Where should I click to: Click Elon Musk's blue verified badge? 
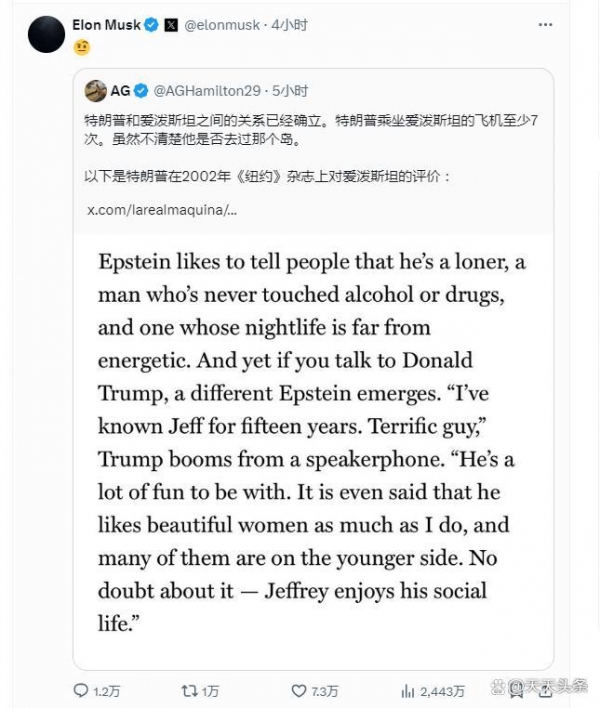pyautogui.click(x=151, y=25)
